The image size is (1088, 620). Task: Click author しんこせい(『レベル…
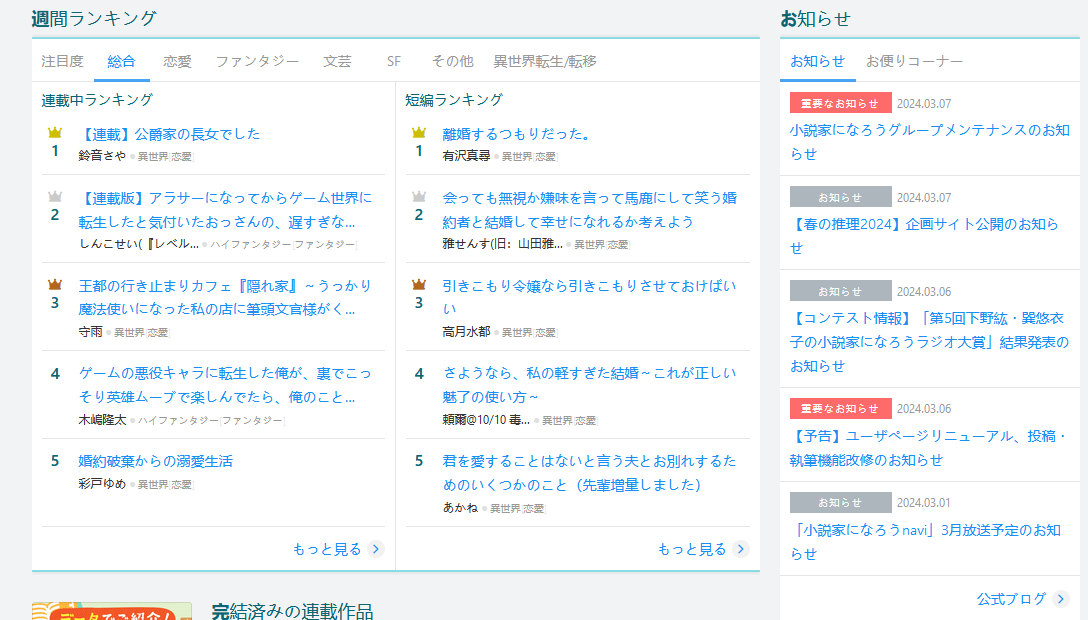click(x=139, y=244)
